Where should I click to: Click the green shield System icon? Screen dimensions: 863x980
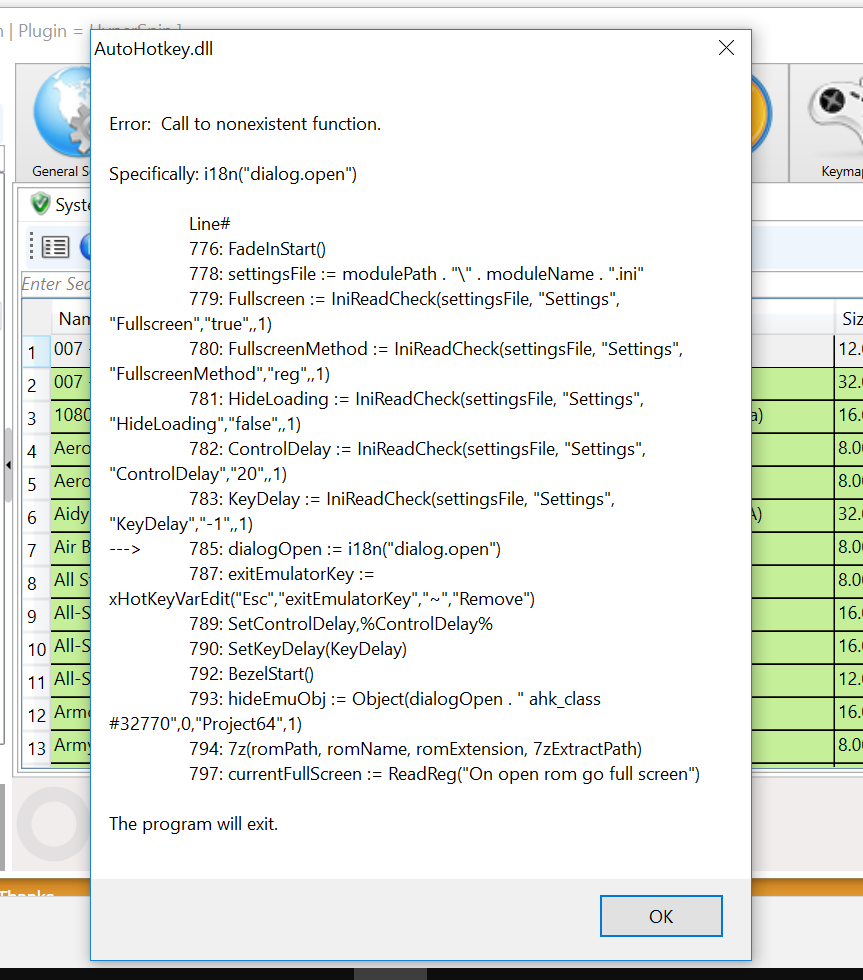(41, 204)
